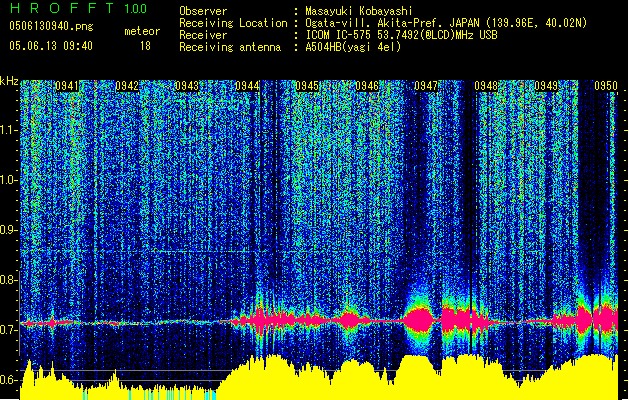The image size is (629, 400).
Task: Click the 0.6 frequency axis tick
Action: coord(9,380)
